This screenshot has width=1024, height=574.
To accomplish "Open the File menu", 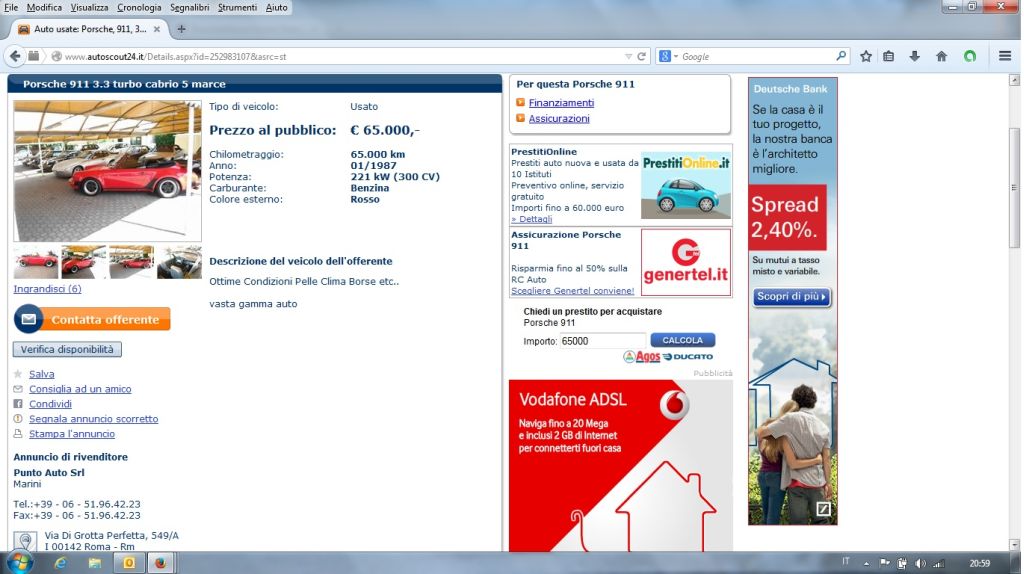I will click(11, 7).
